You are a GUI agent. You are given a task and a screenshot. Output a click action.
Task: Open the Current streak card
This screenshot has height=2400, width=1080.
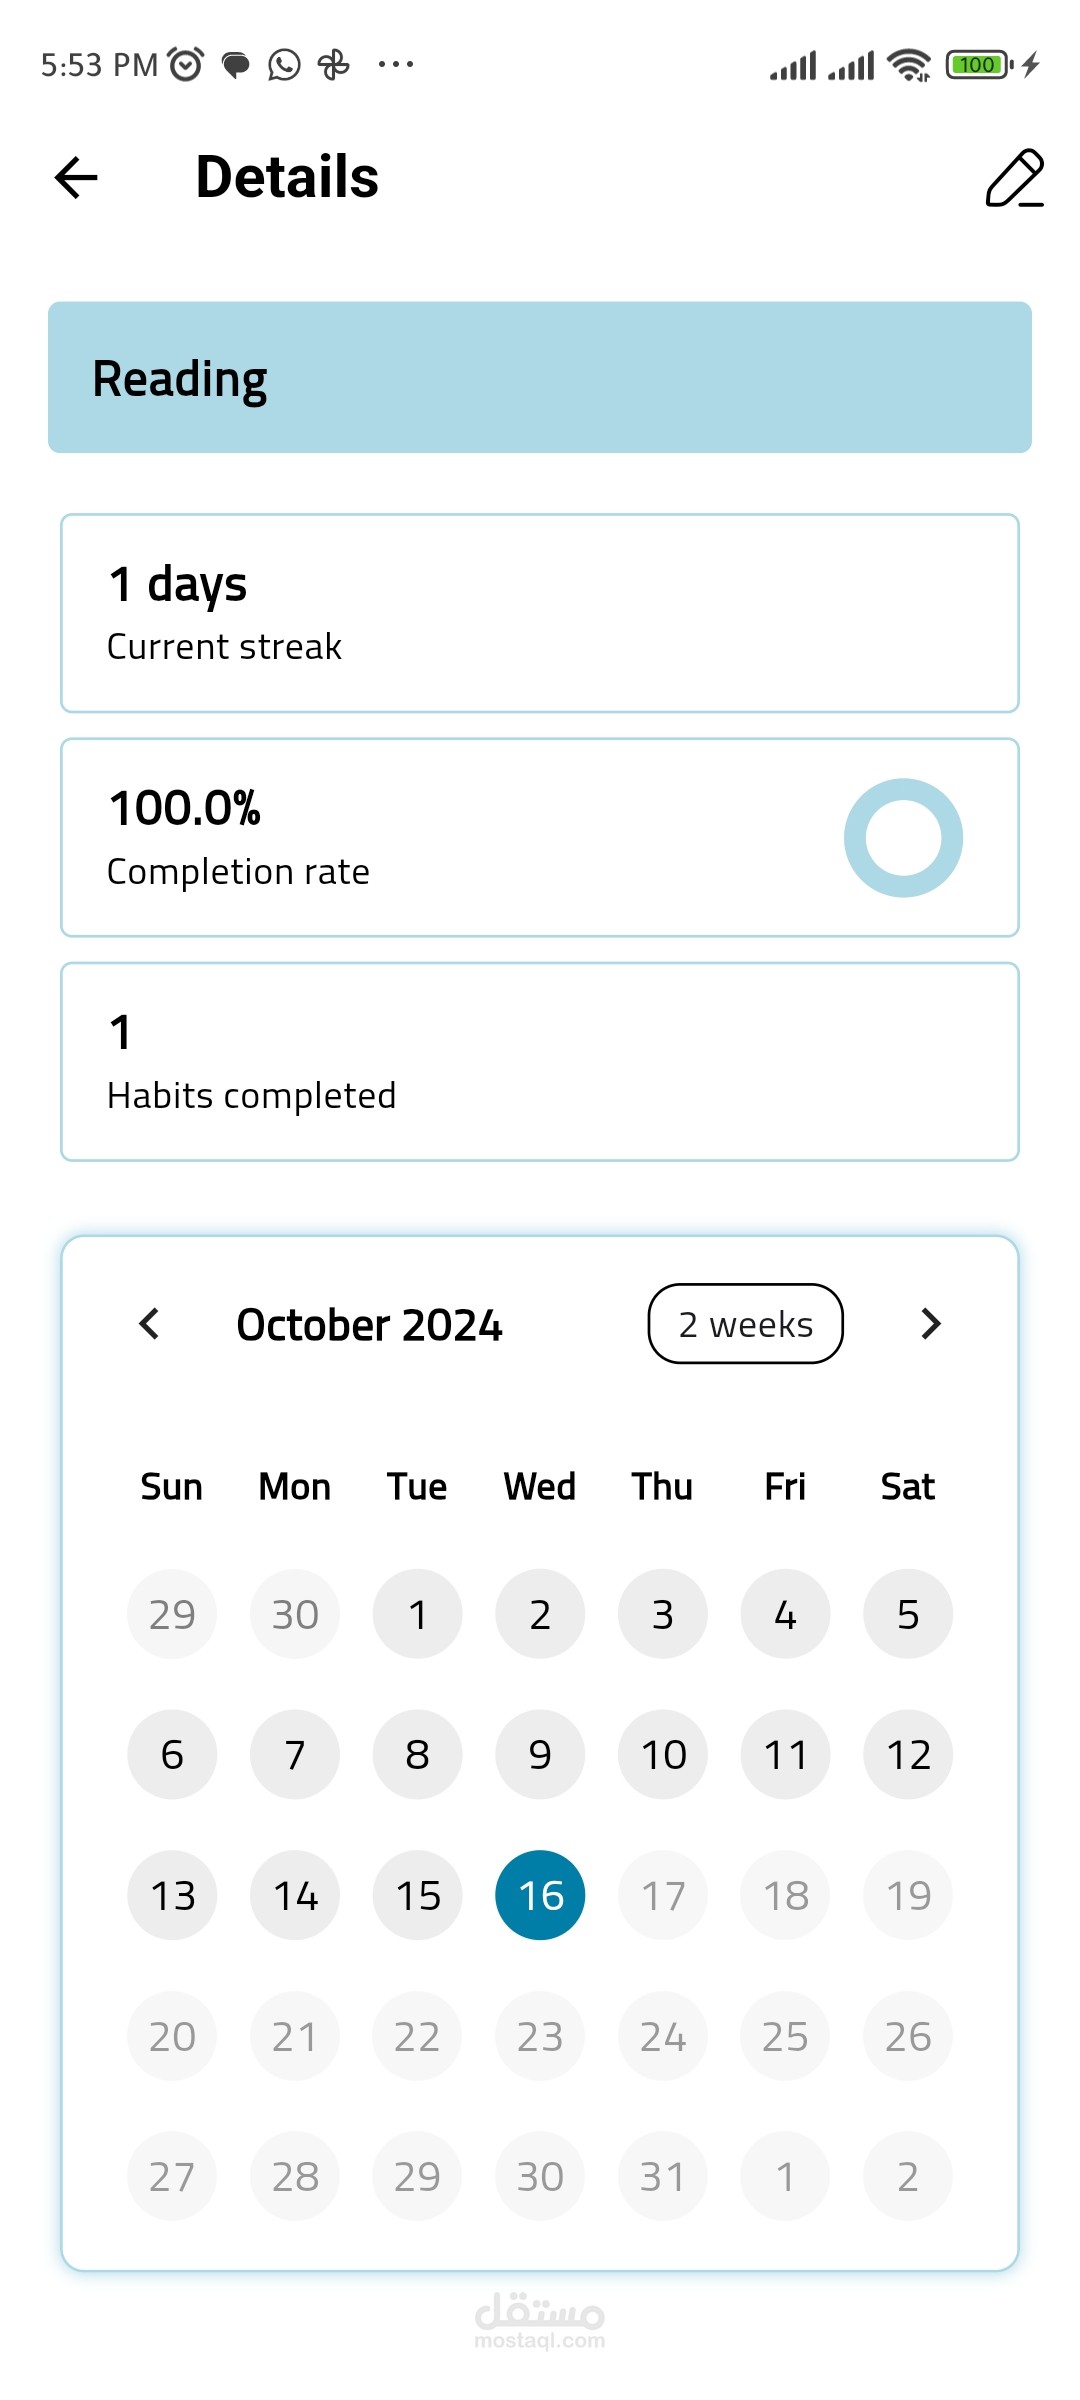point(540,613)
